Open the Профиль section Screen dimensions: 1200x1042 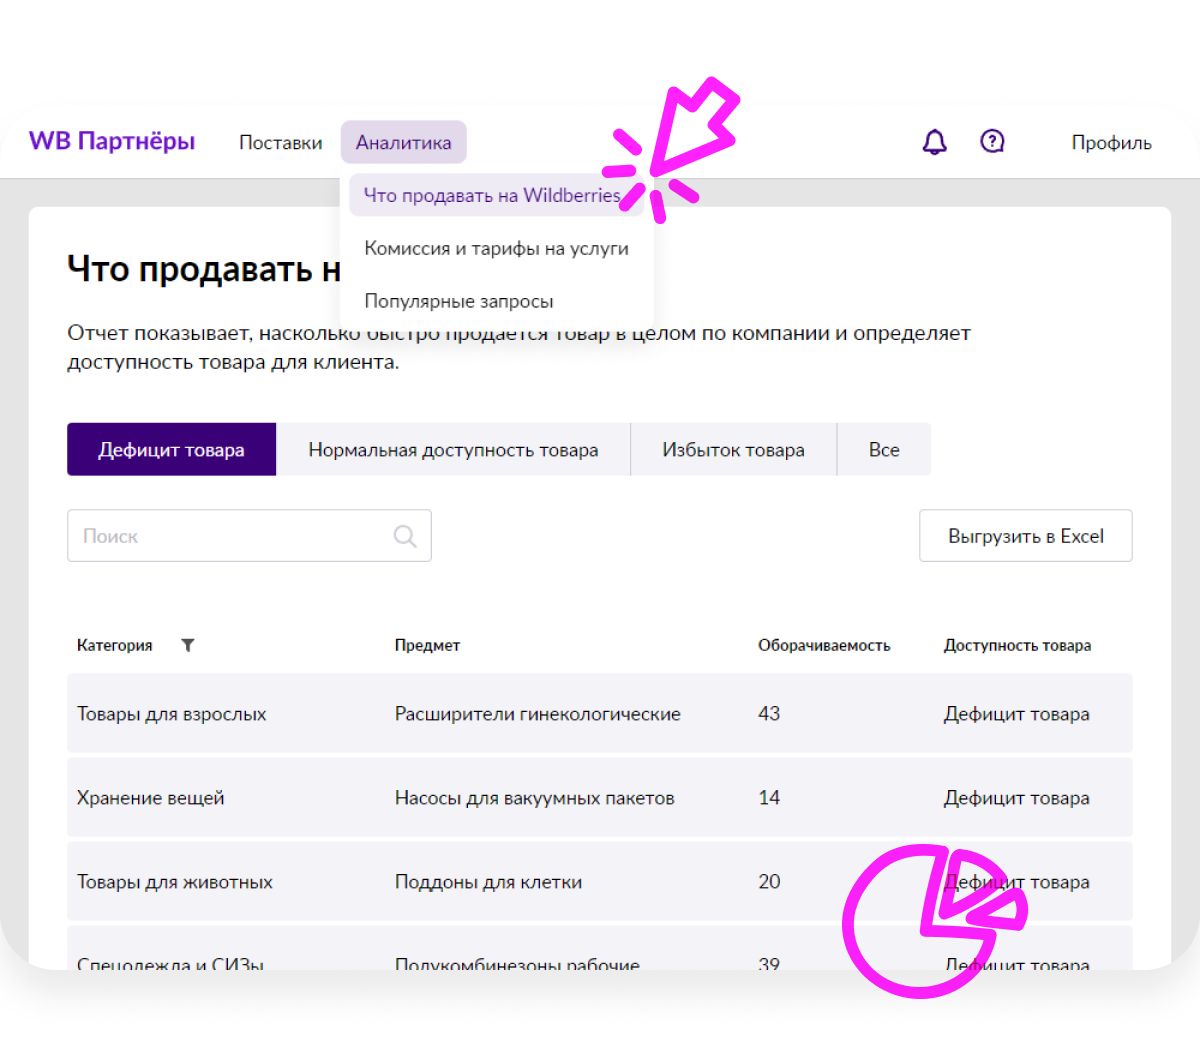click(1111, 142)
